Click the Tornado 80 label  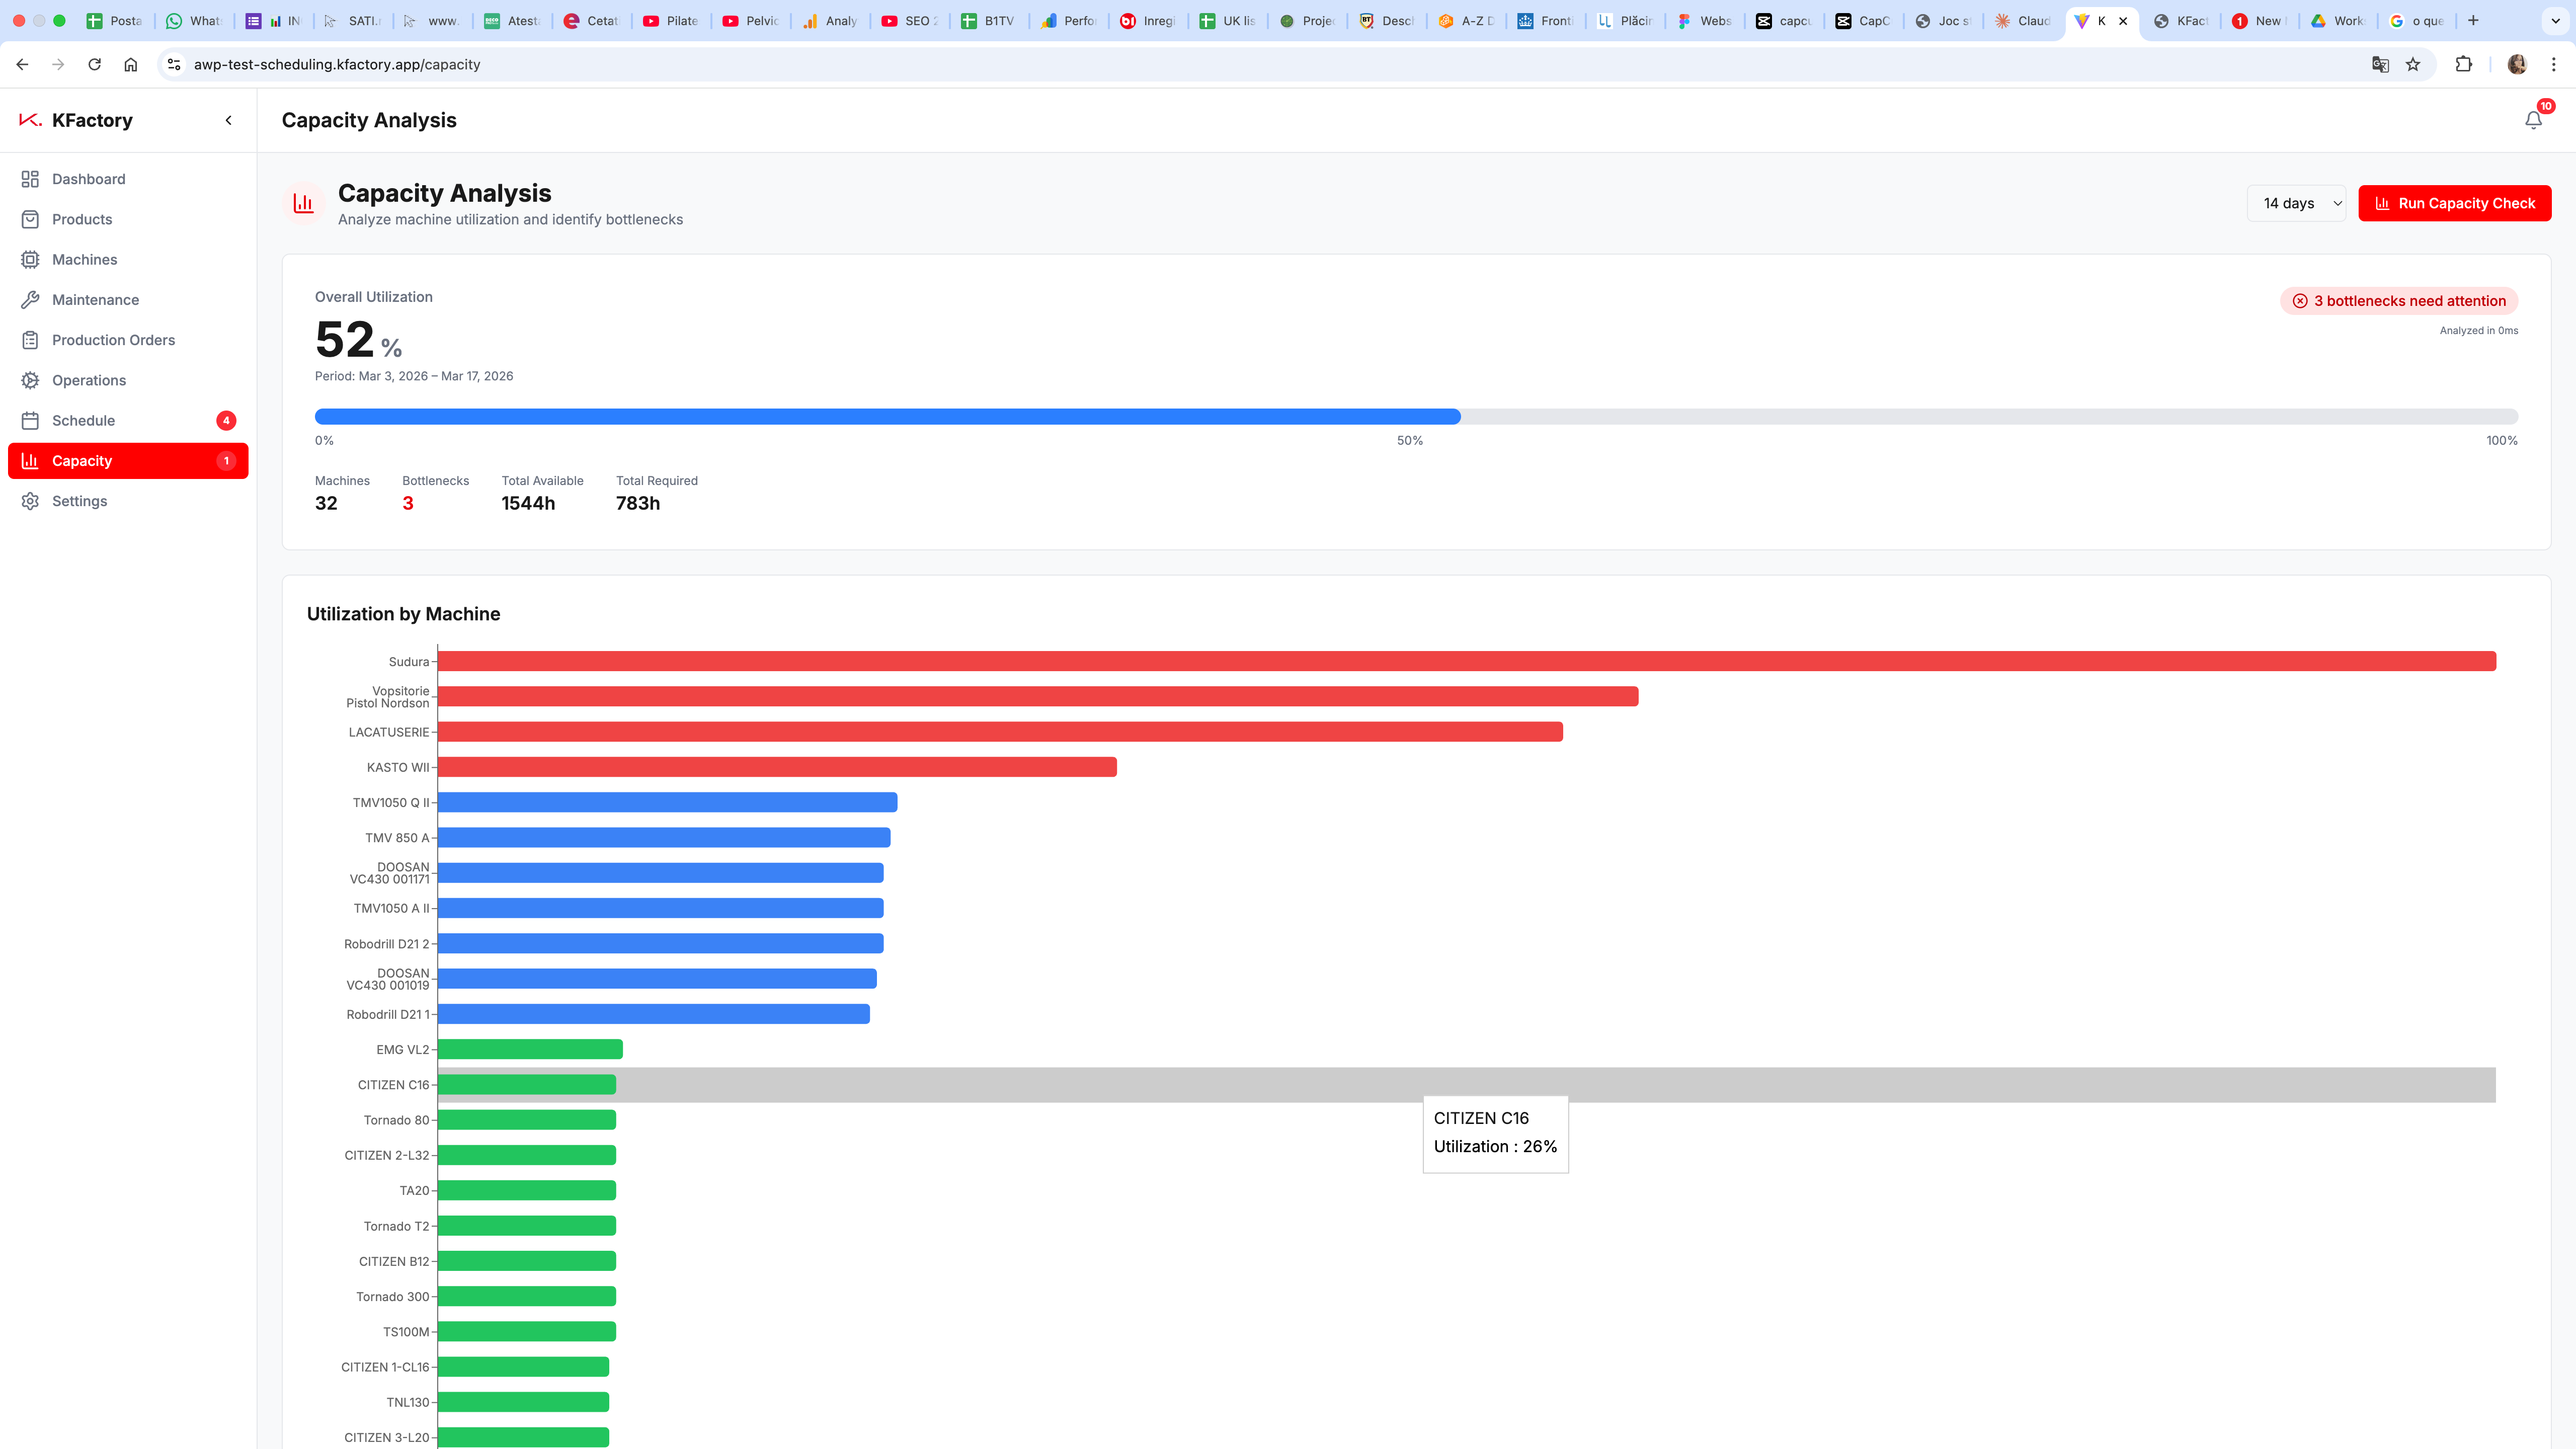point(396,1120)
